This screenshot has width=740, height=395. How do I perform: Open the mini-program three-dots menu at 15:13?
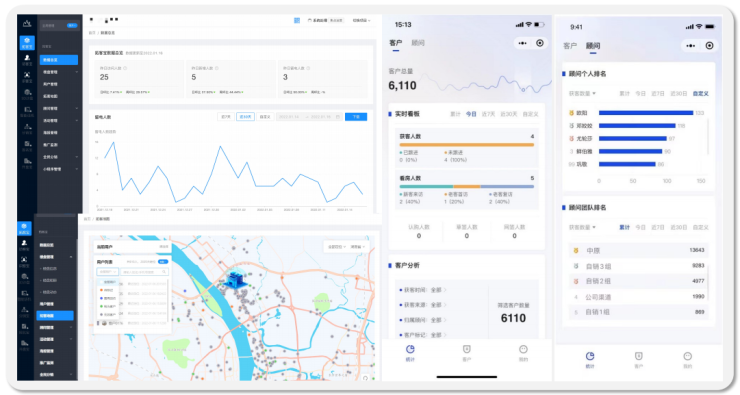point(522,43)
